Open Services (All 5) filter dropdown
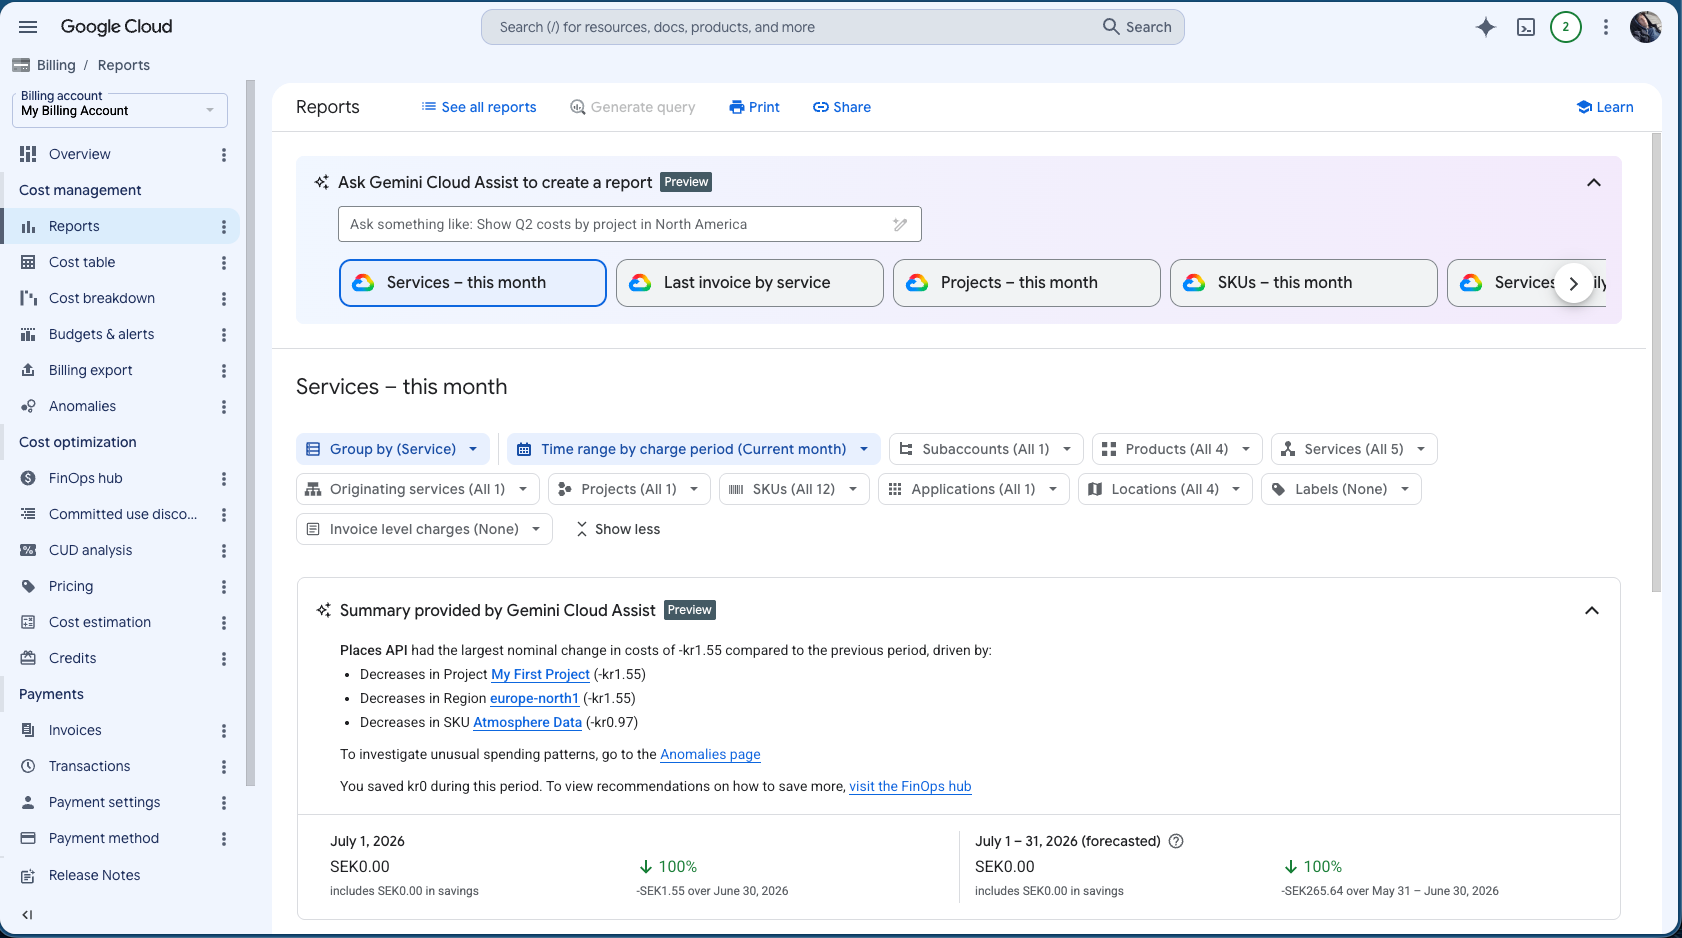The width and height of the screenshot is (1682, 938). [1354, 449]
